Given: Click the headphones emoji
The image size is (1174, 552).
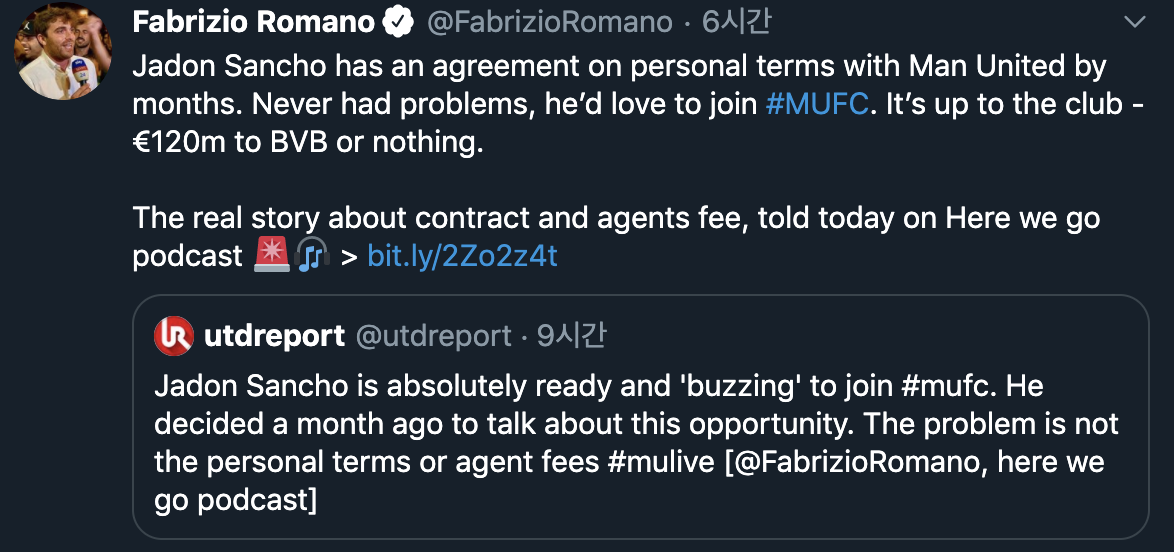Looking at the screenshot, I should 312,256.
